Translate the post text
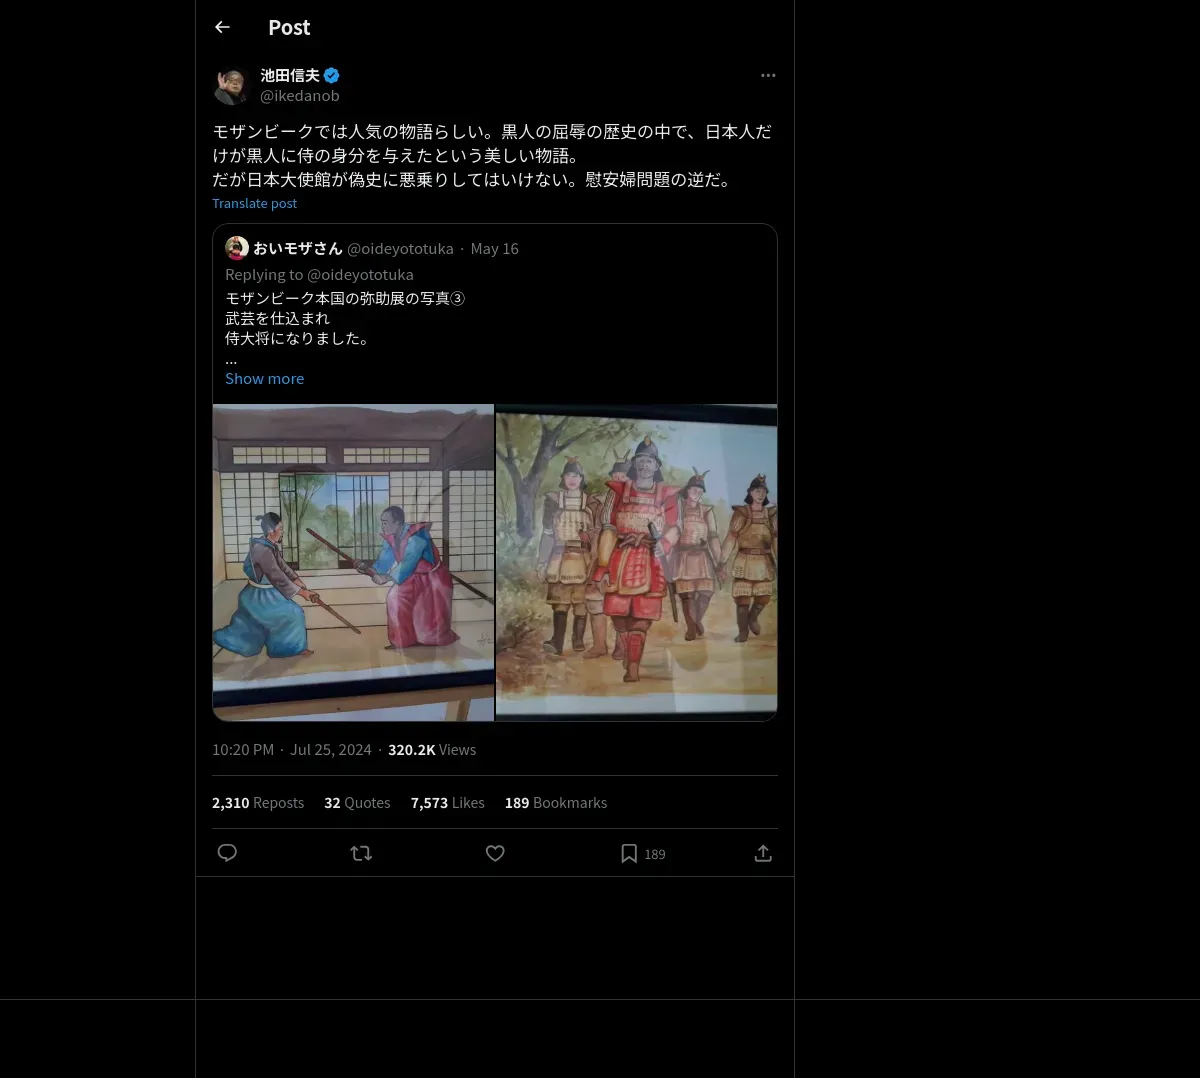1200x1078 pixels. (254, 203)
